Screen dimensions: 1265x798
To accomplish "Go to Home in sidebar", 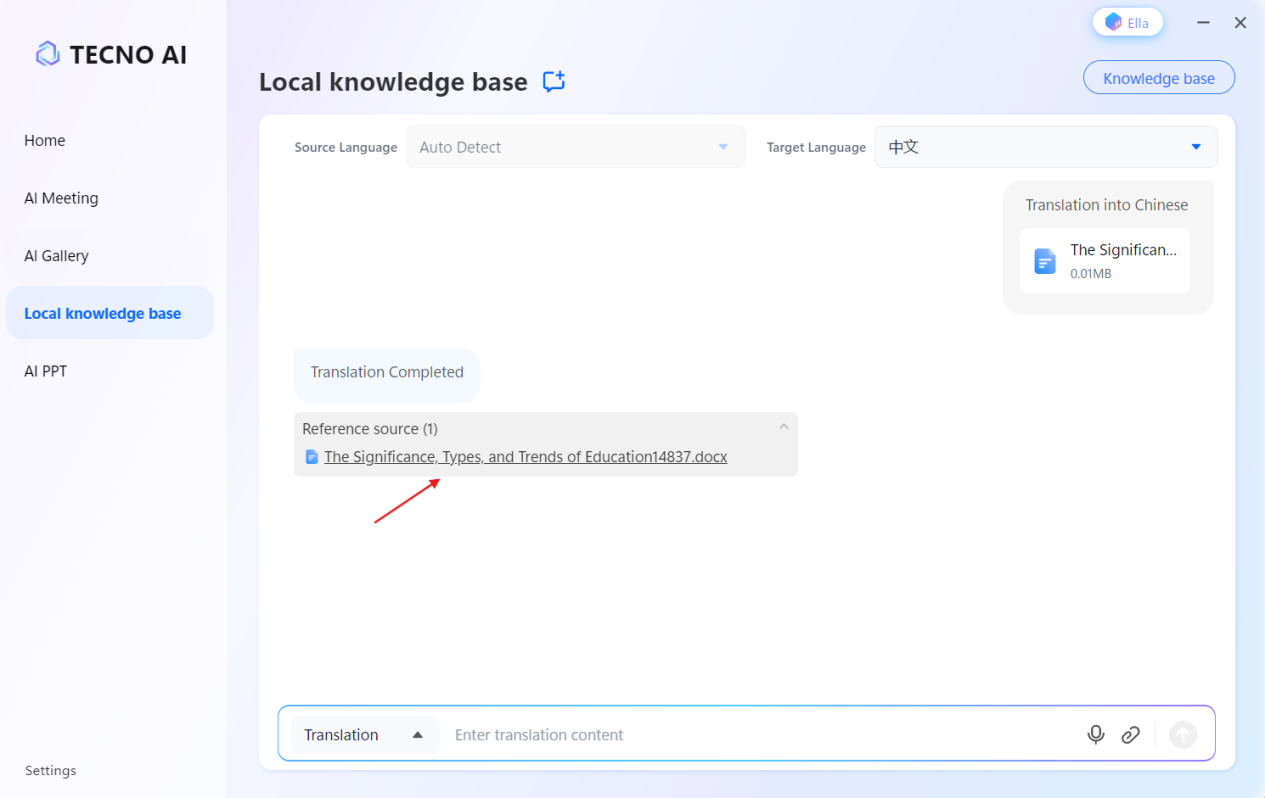I will click(45, 141).
